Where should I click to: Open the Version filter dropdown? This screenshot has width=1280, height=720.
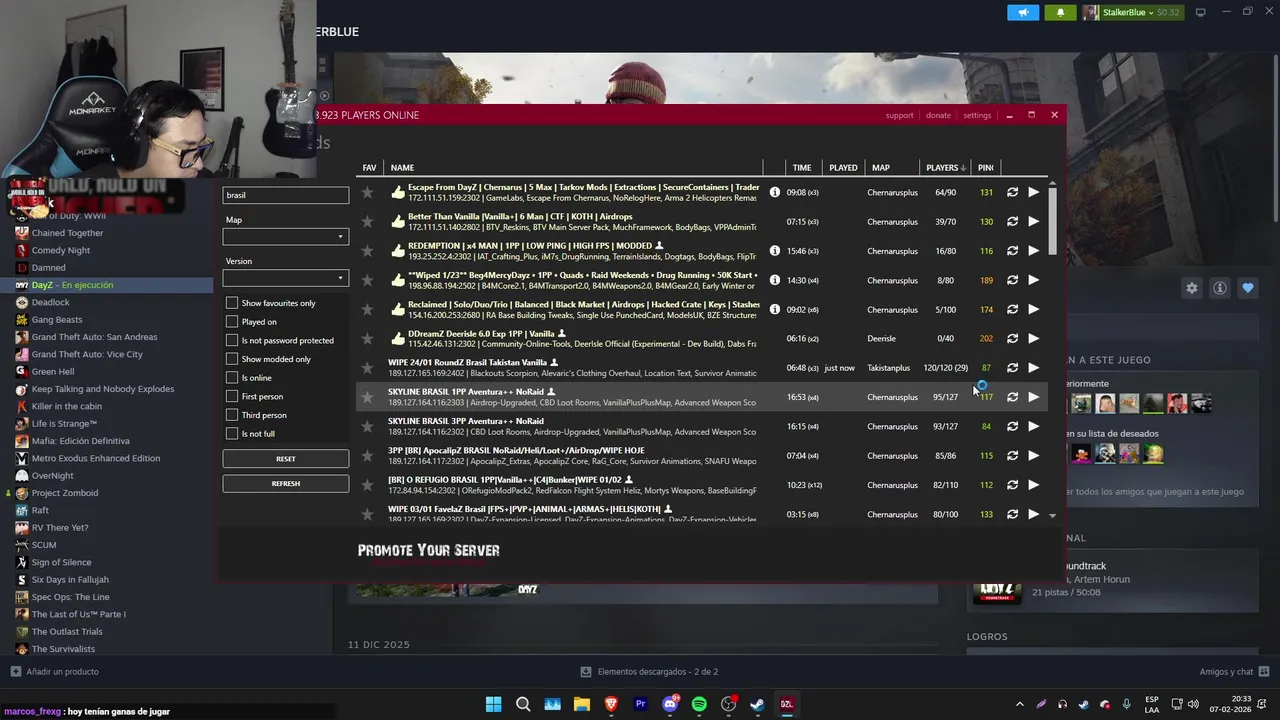[x=285, y=278]
